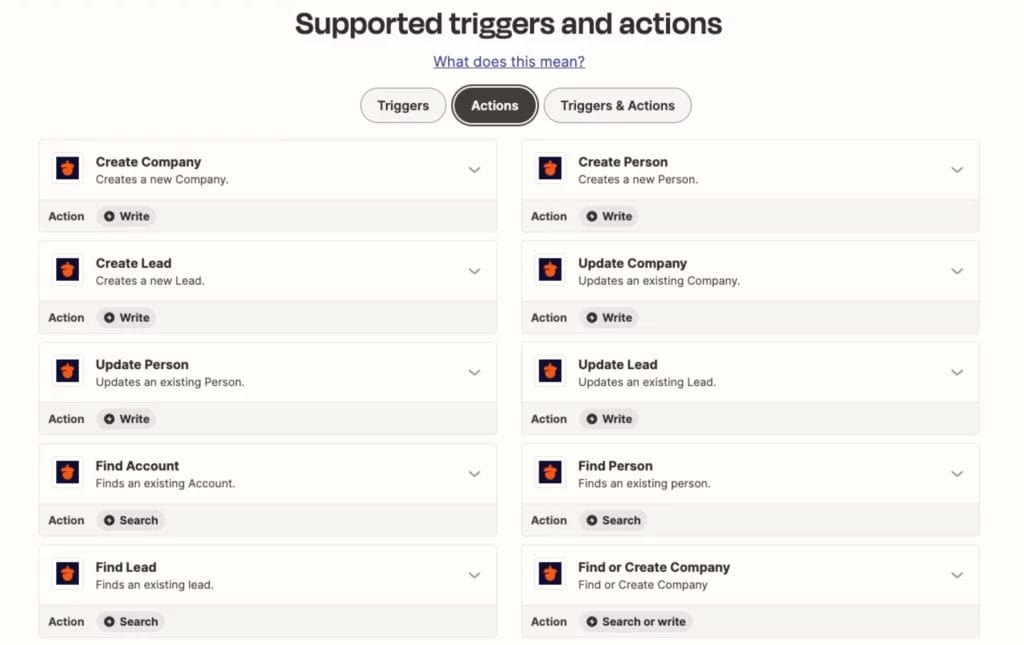This screenshot has height=645, width=1024.
Task: Click the app icon next to Create Person
Action: pyautogui.click(x=549, y=168)
